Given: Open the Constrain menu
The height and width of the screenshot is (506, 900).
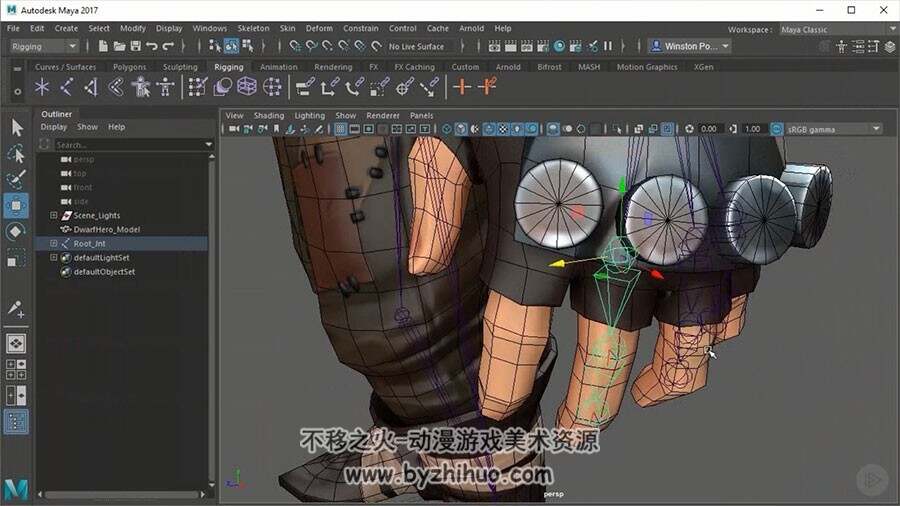Looking at the screenshot, I should (x=360, y=28).
